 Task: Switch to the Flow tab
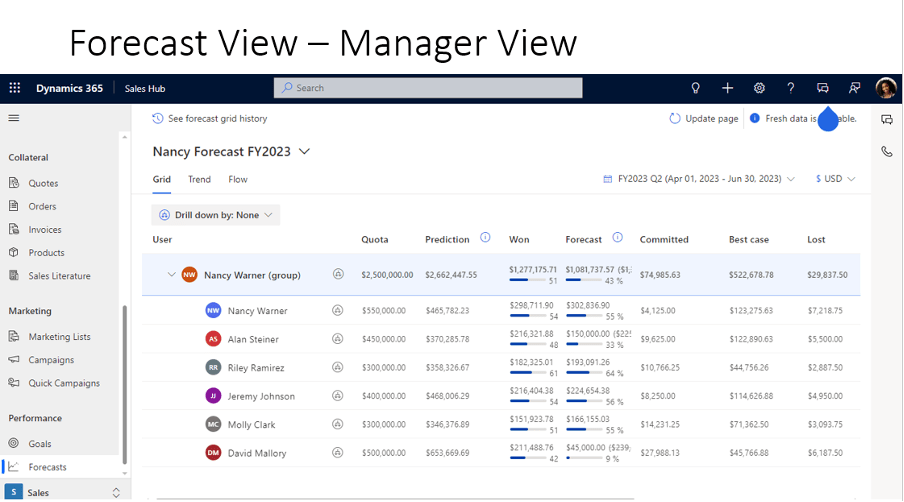tap(238, 180)
